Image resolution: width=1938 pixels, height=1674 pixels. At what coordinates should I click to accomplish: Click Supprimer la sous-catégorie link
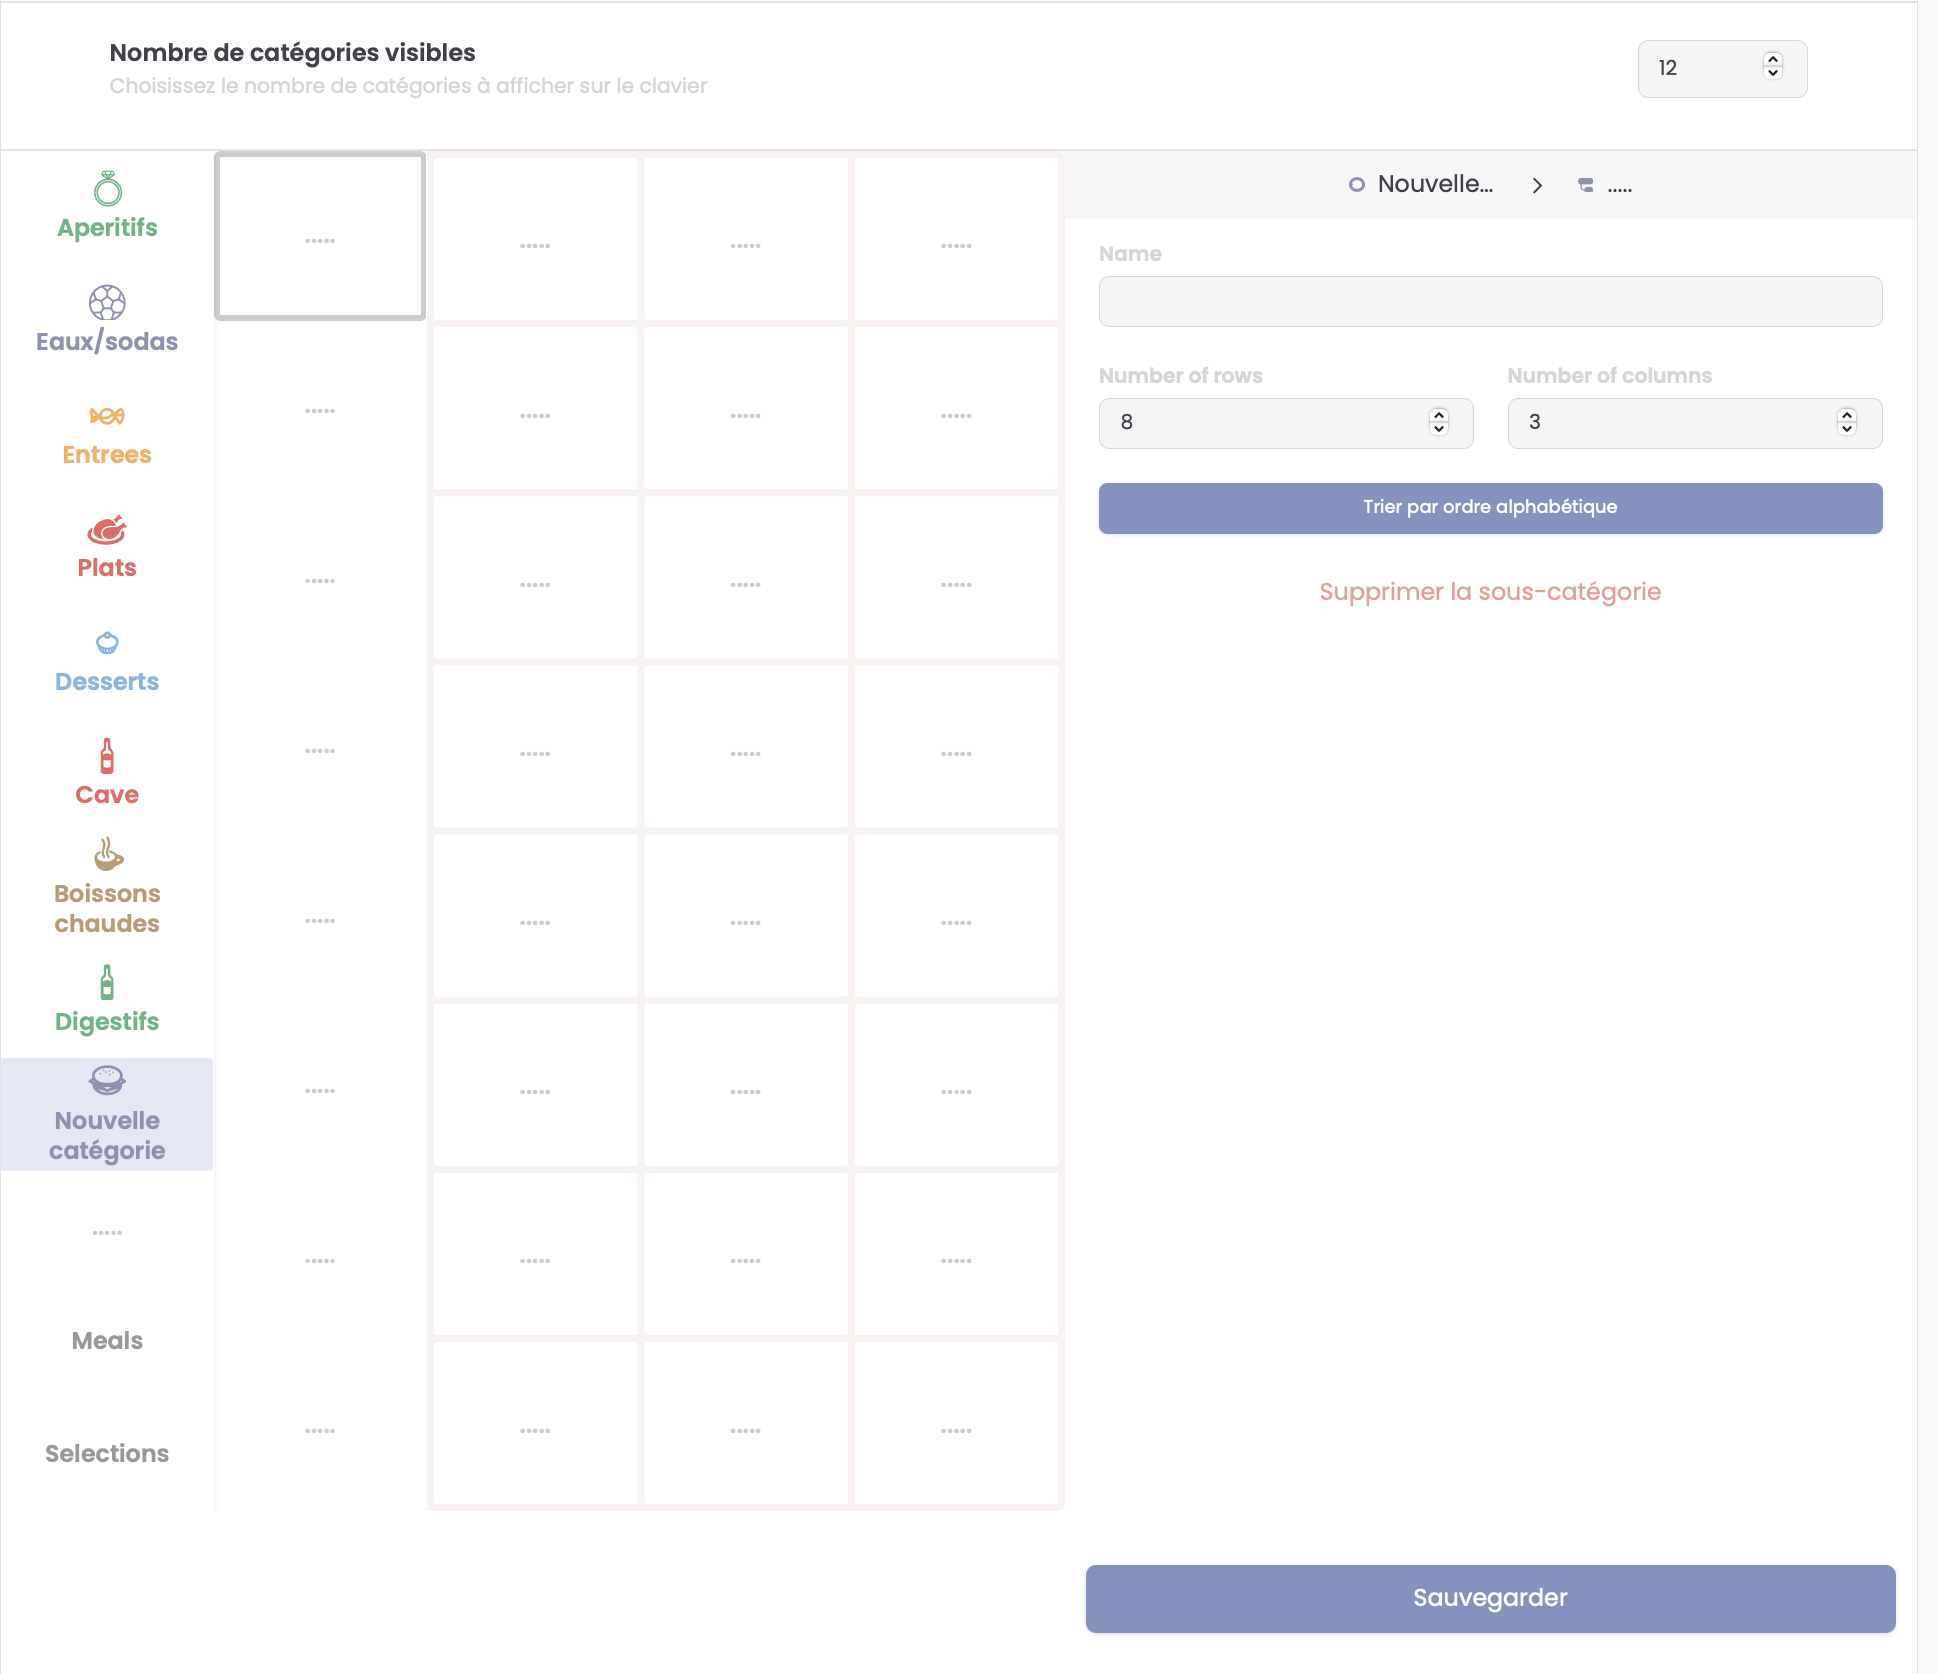(1489, 592)
